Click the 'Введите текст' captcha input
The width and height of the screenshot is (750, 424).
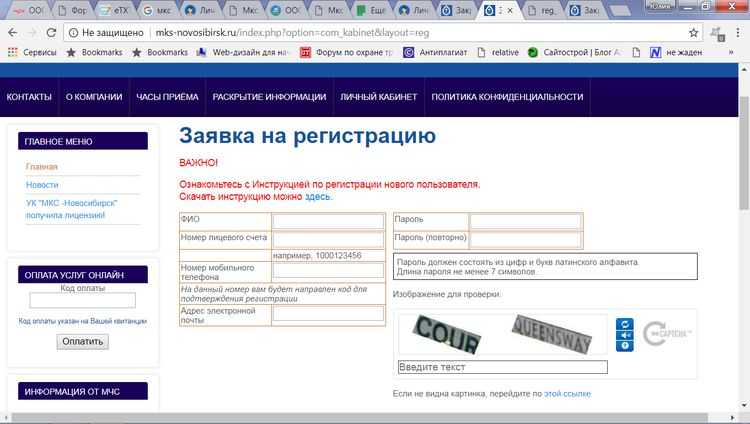tap(503, 367)
